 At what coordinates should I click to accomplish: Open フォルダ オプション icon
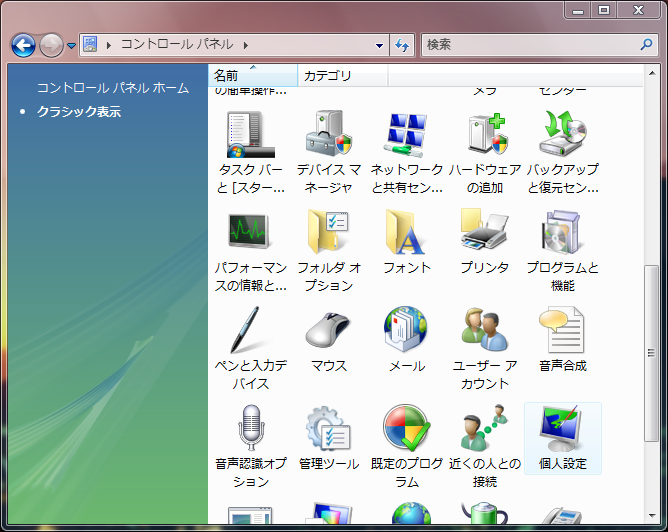[328, 232]
